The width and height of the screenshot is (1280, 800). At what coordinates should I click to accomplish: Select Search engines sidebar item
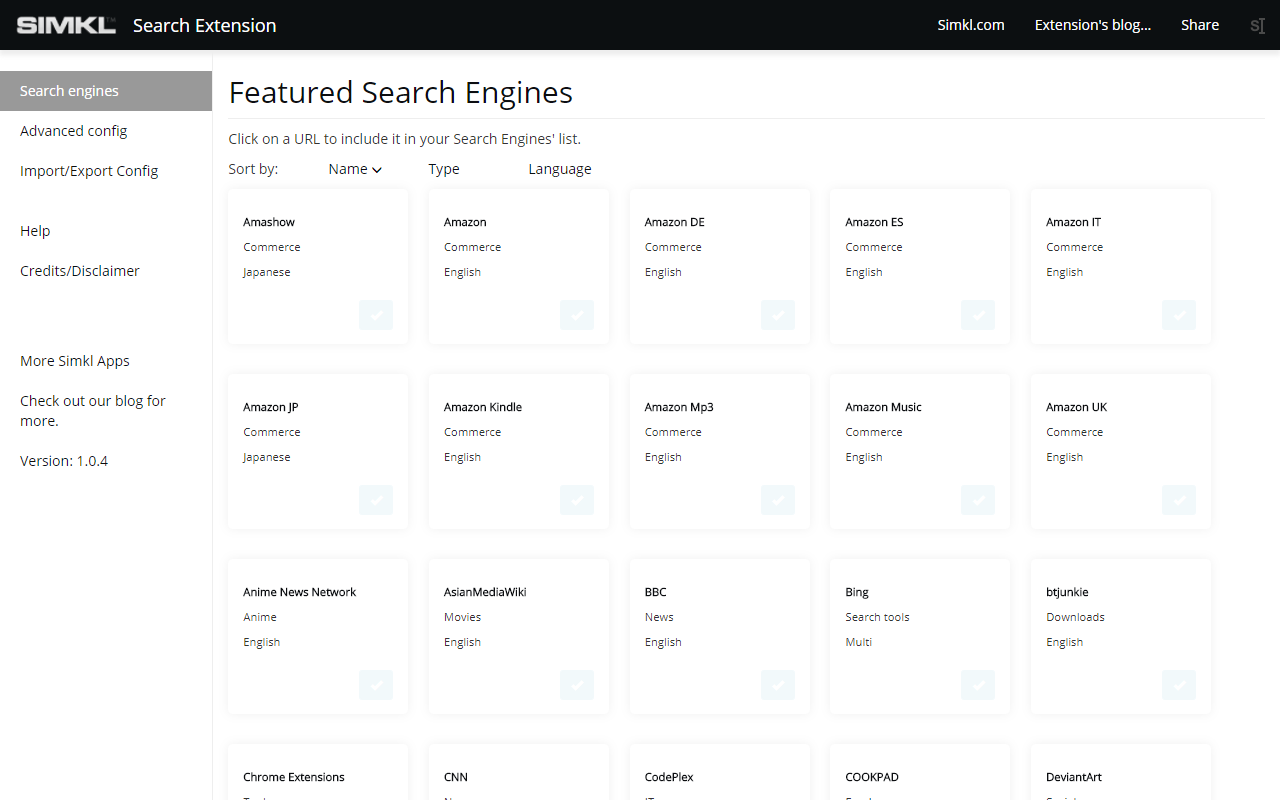point(106,91)
